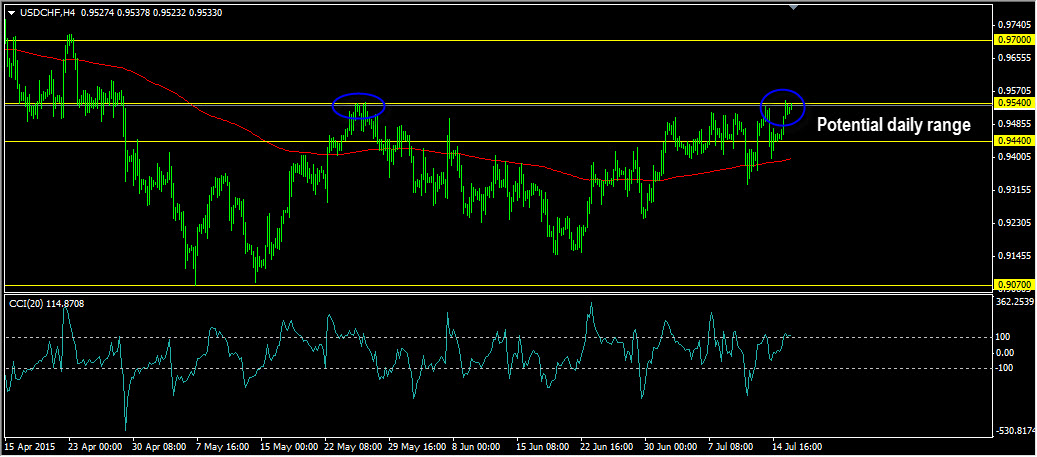Click the 0.95400 yellow price label
The width and height of the screenshot is (1037, 457).
tap(1013, 103)
